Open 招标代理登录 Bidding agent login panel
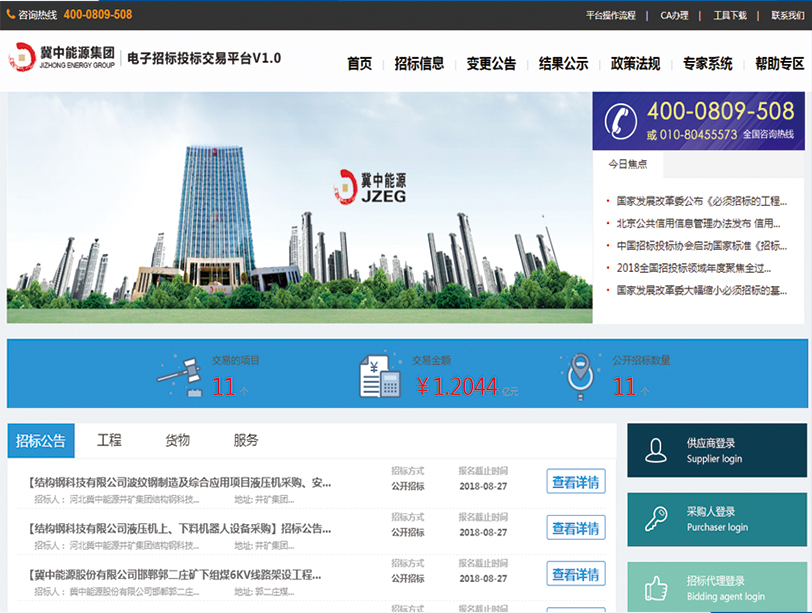This screenshot has width=812, height=613. pyautogui.click(x=717, y=588)
